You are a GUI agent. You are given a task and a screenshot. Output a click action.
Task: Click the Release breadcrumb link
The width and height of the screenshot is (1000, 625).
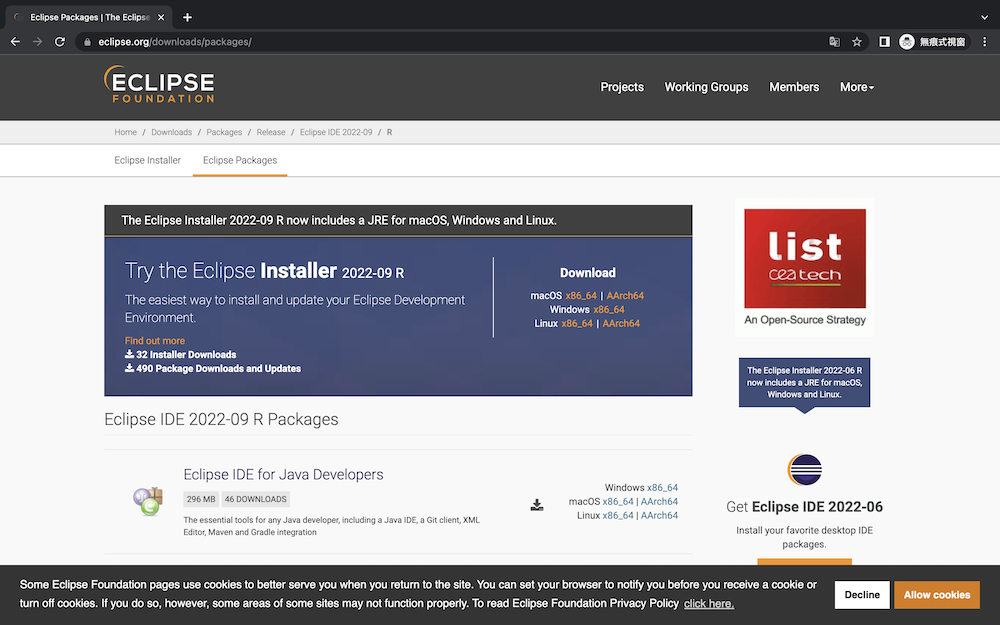(x=271, y=132)
